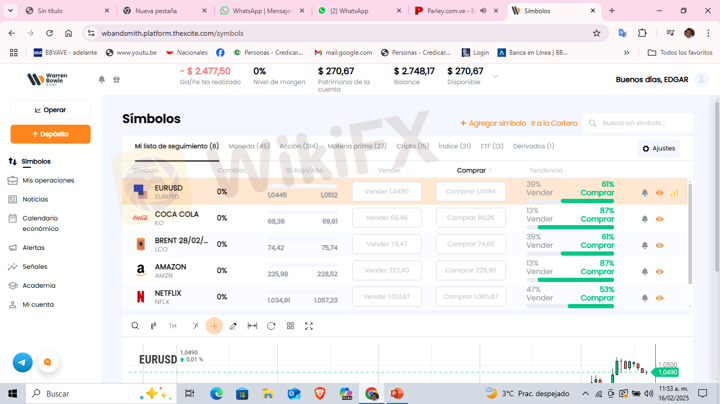Open the Telegram chat bubble

point(22,362)
